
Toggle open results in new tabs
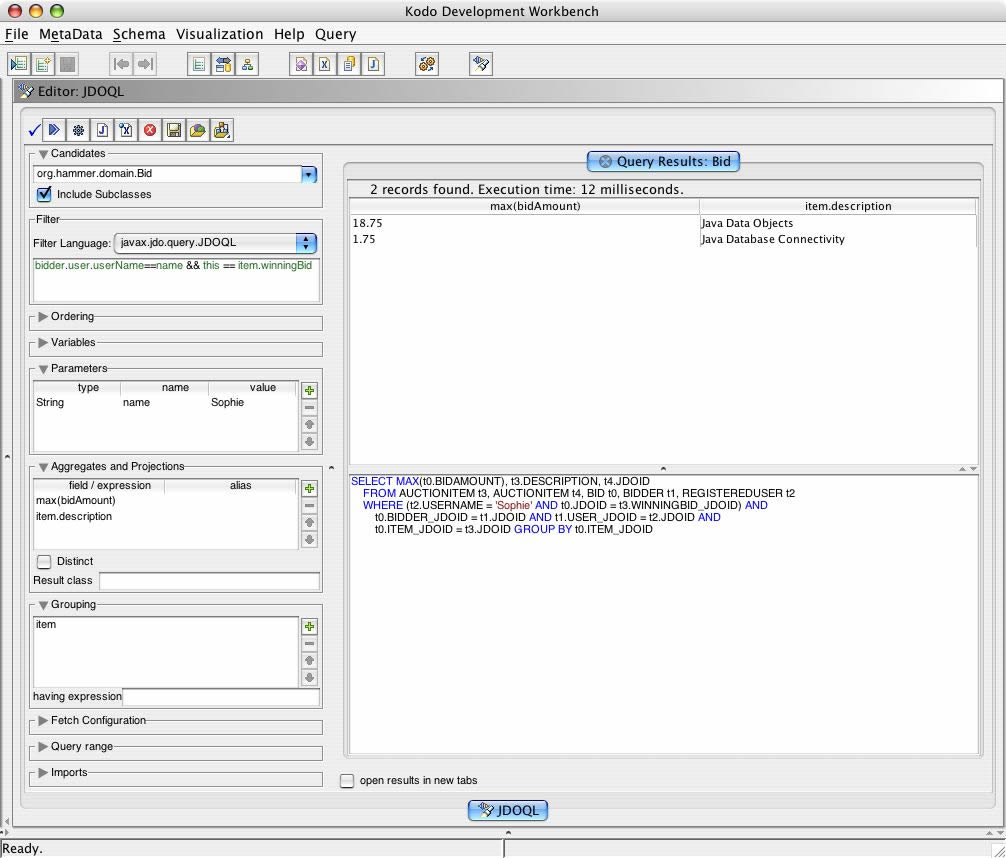tap(347, 781)
